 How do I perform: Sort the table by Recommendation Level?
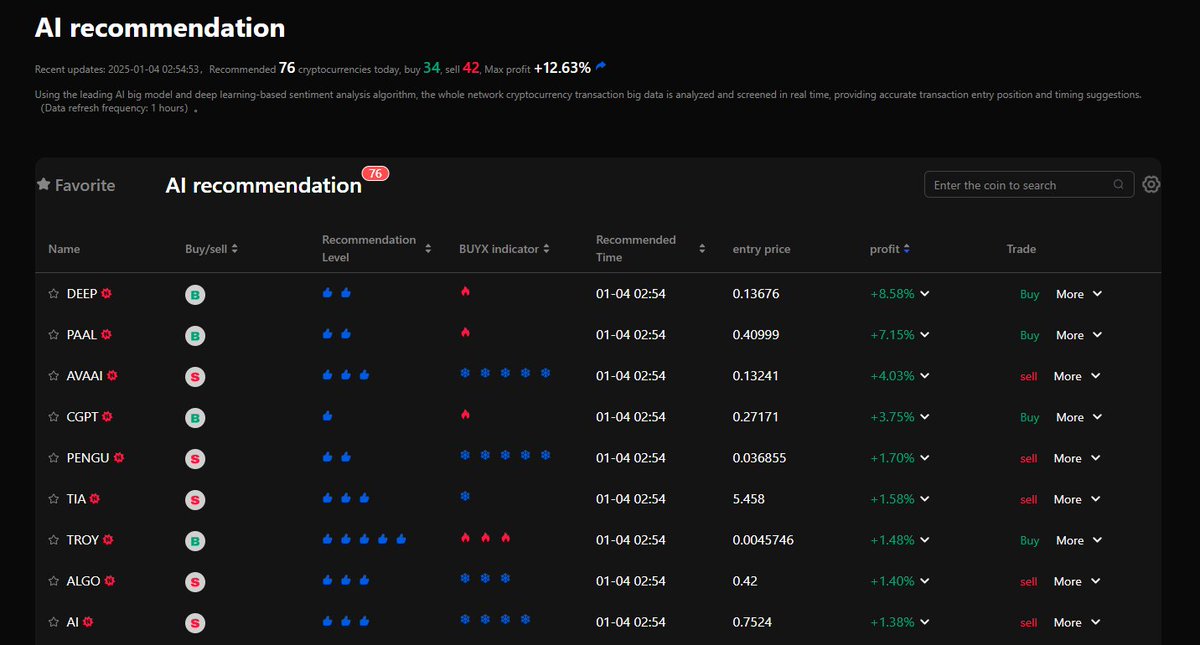pos(429,248)
